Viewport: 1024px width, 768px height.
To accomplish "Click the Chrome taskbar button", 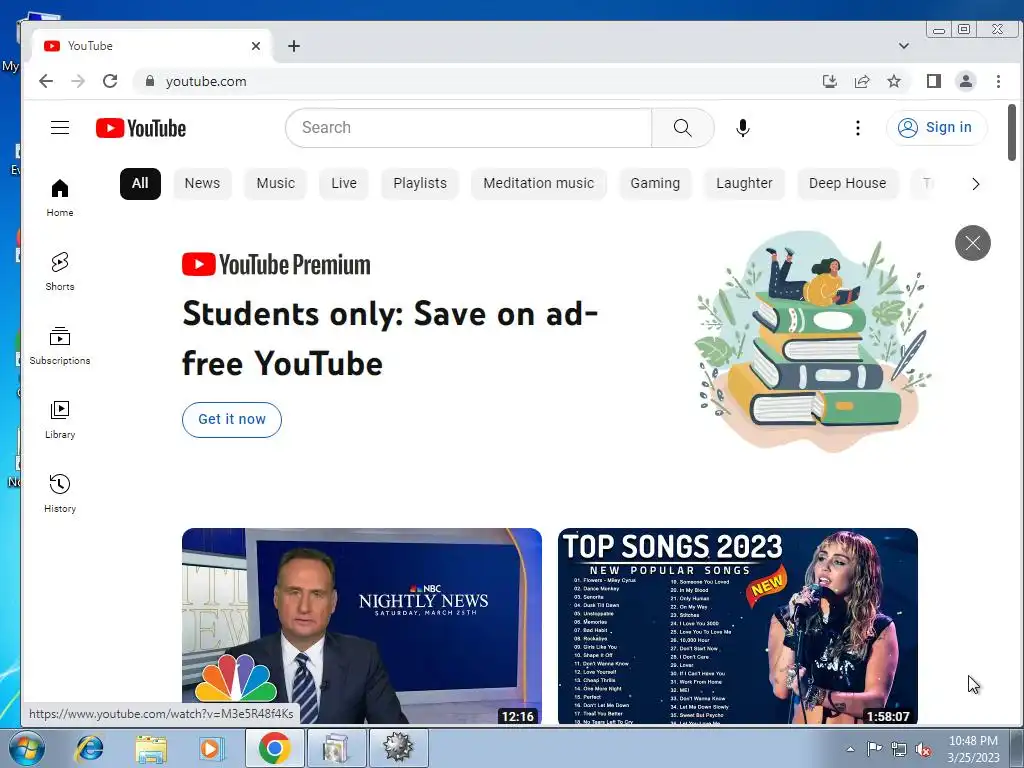I will click(274, 748).
